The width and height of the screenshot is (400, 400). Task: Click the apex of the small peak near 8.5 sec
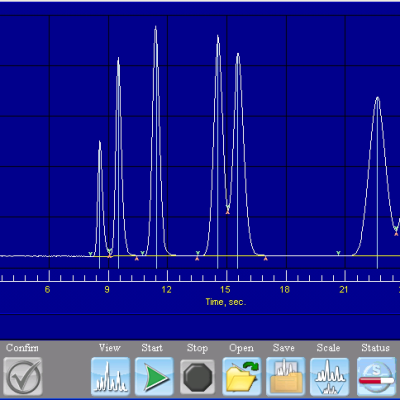point(100,142)
